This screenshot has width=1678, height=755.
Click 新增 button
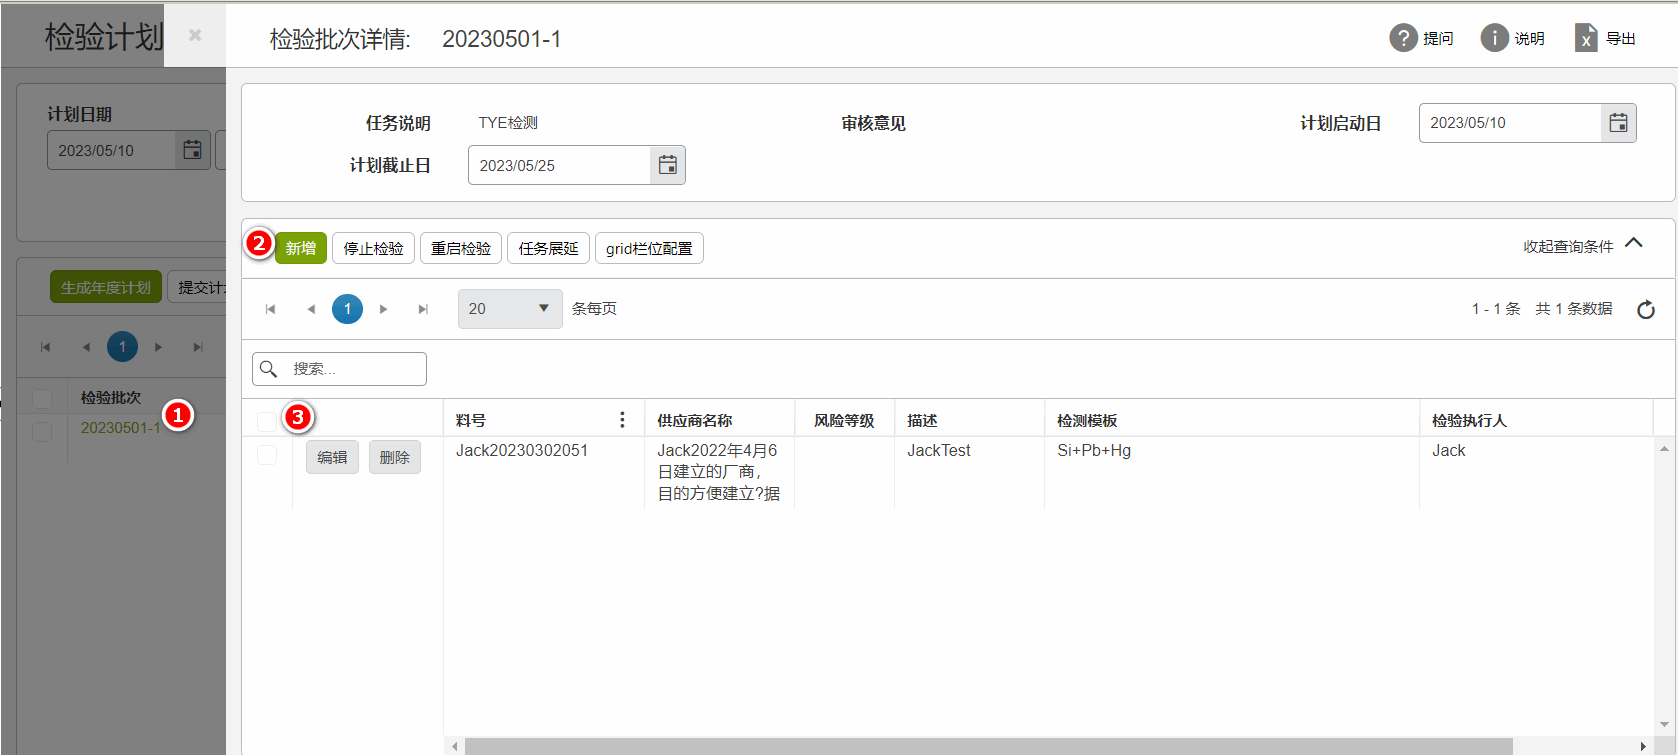click(x=301, y=248)
